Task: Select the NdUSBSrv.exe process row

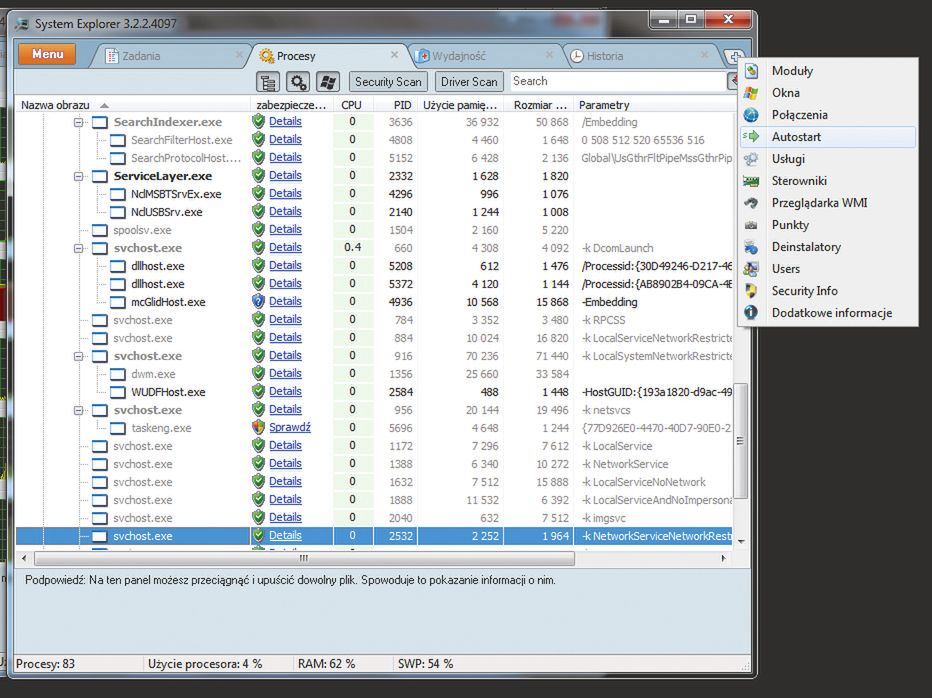Action: point(374,212)
